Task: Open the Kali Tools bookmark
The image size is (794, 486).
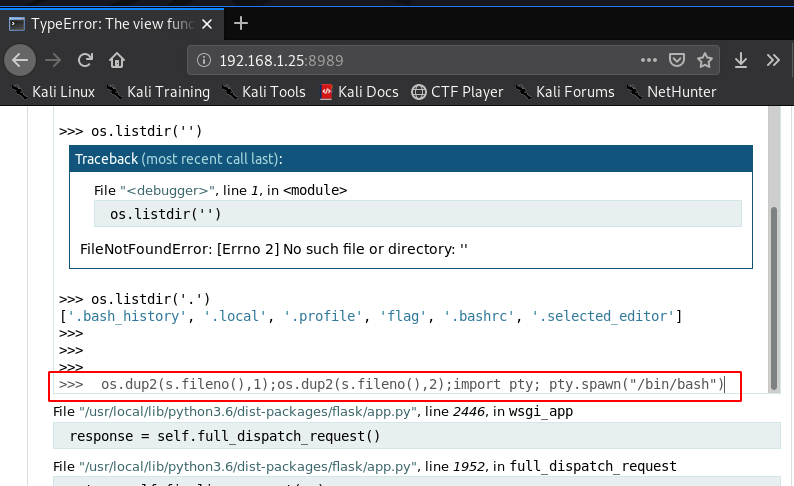Action: [264, 92]
